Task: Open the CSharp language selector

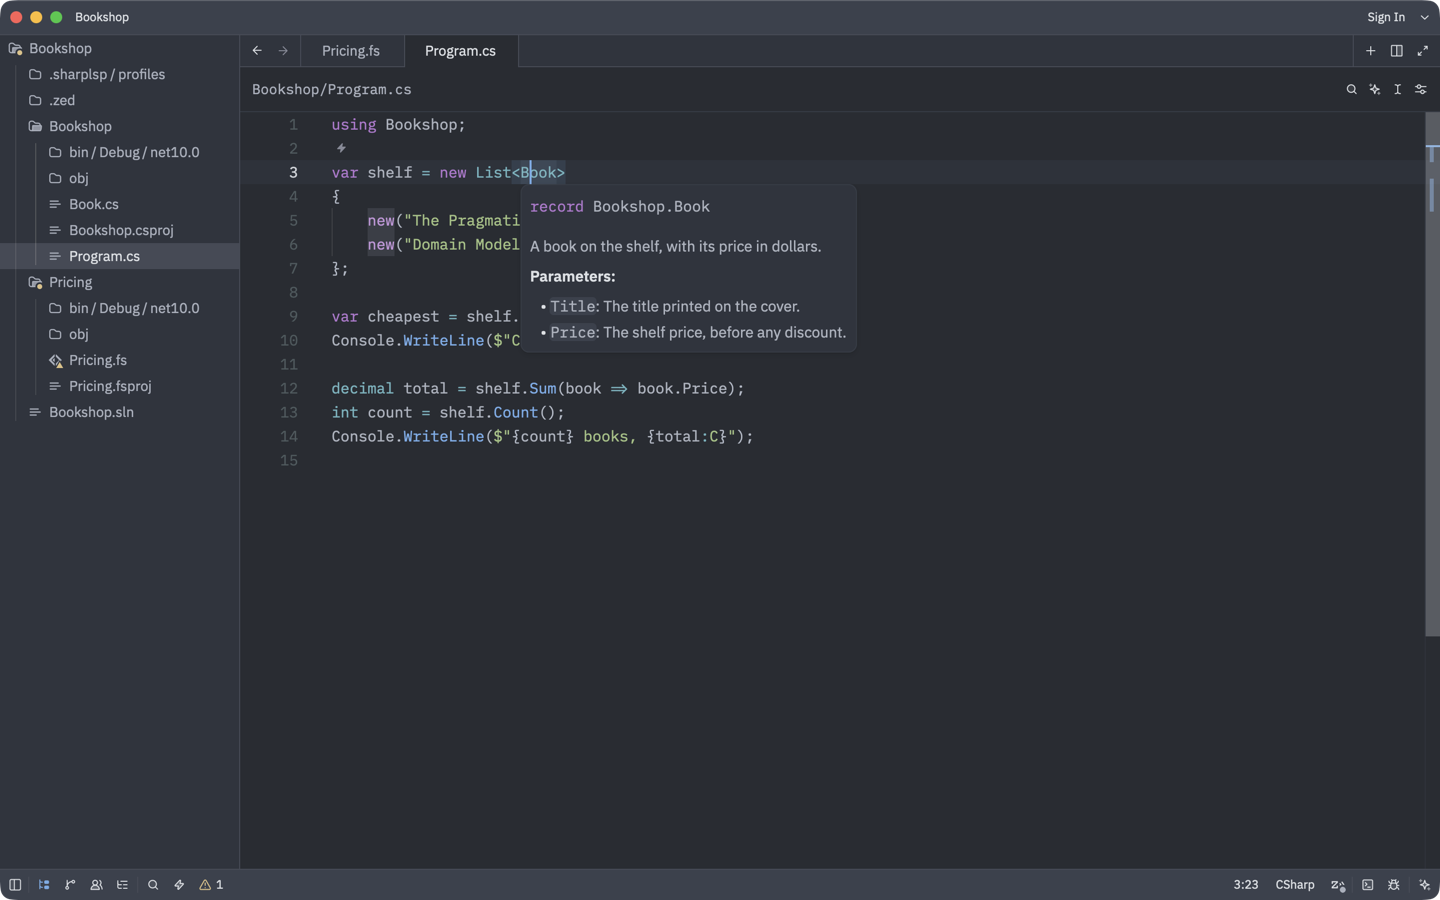Action: coord(1295,885)
